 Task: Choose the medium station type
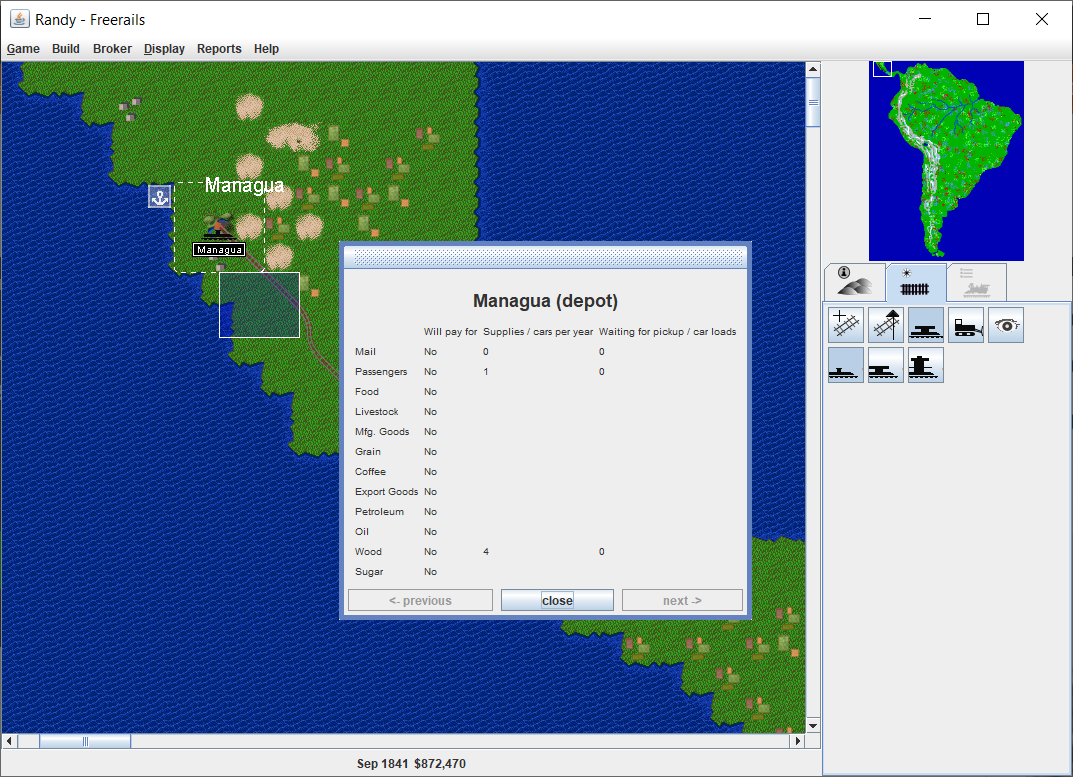coord(885,365)
